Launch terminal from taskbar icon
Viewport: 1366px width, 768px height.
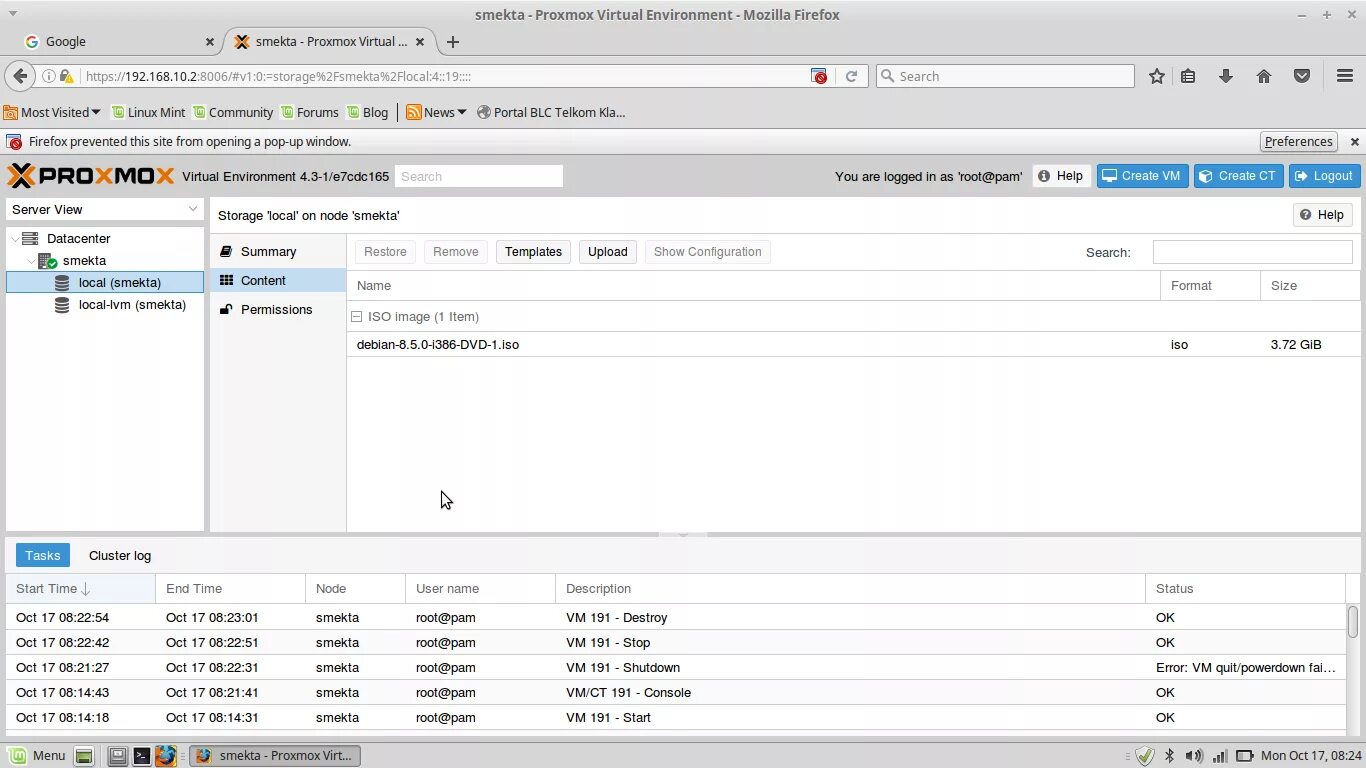point(141,756)
